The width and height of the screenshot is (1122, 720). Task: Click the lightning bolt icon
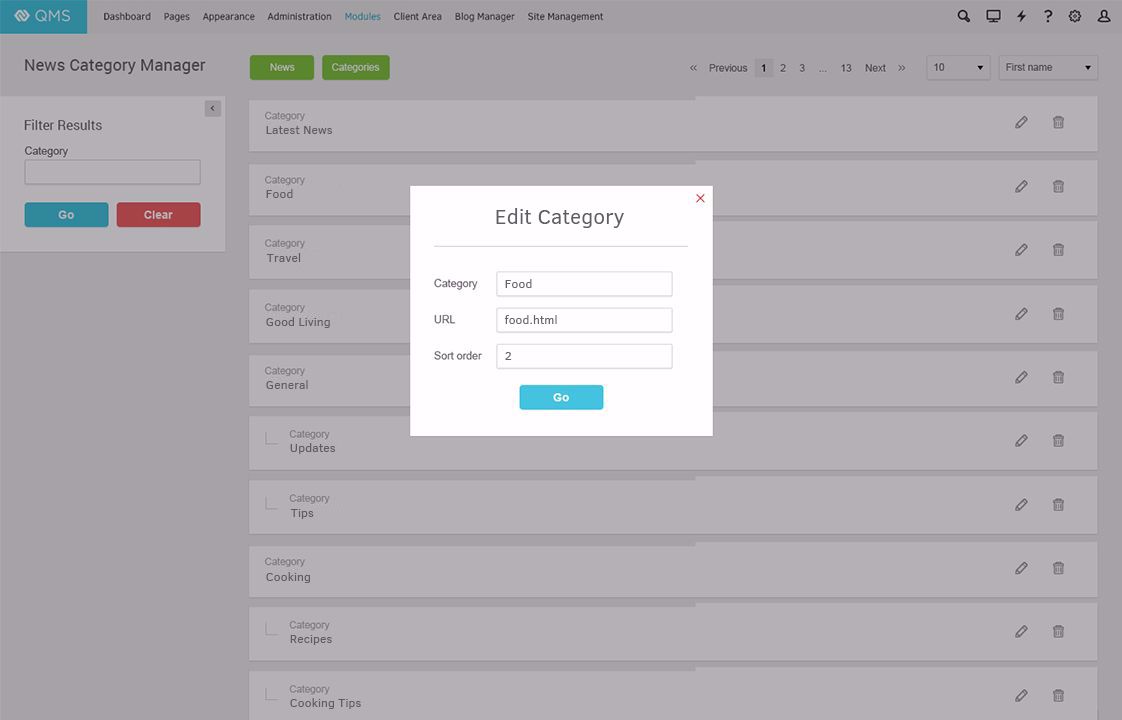1021,16
